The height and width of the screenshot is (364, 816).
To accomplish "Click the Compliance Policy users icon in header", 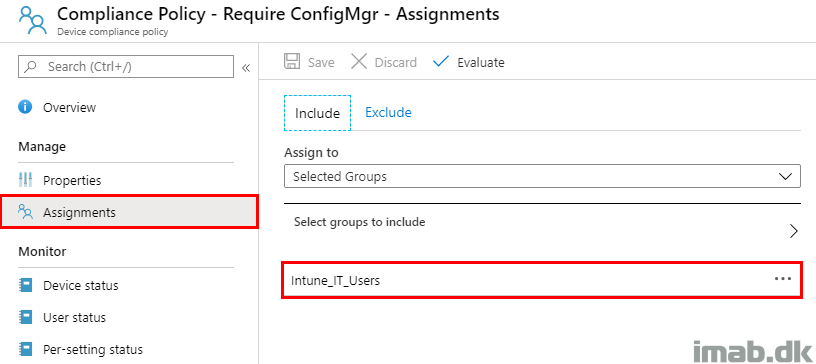I will click(x=32, y=21).
